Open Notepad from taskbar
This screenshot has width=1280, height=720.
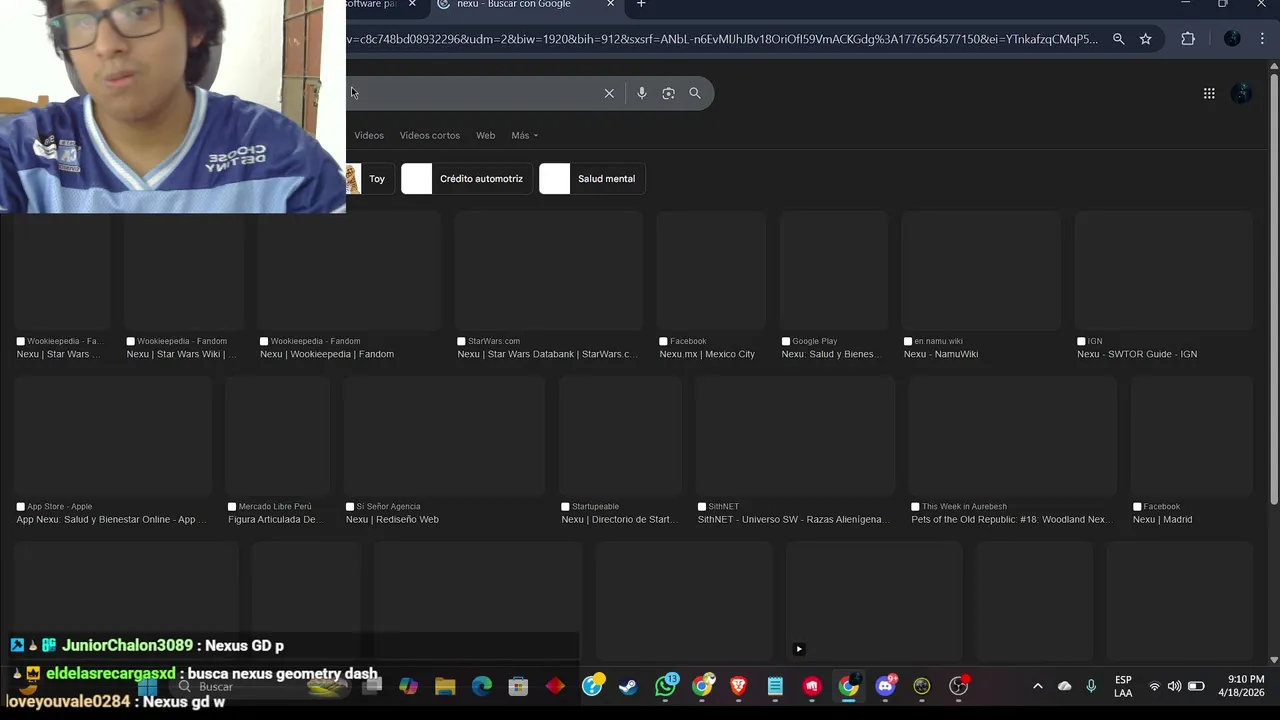tap(775, 686)
